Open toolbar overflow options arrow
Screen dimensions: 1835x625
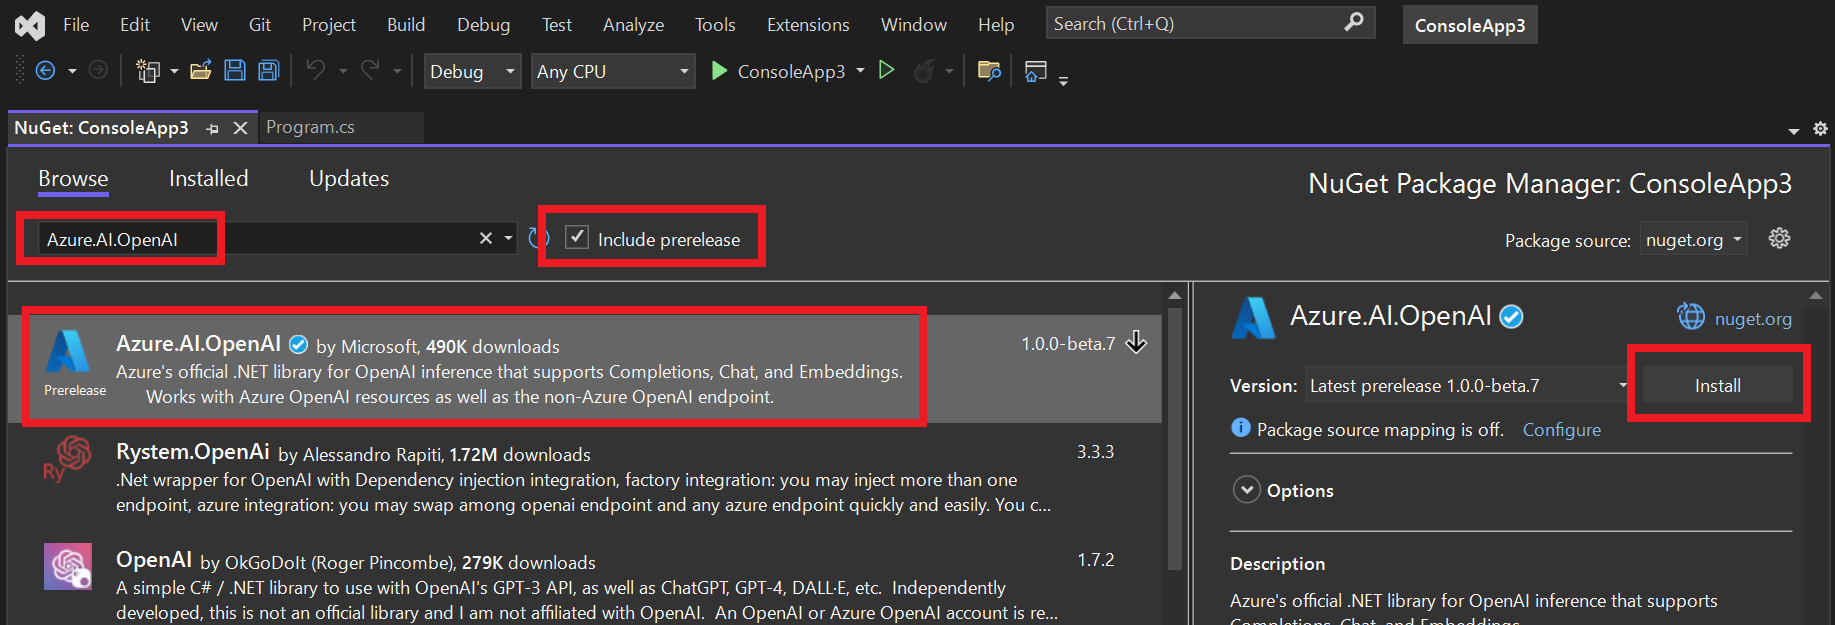coord(1063,81)
